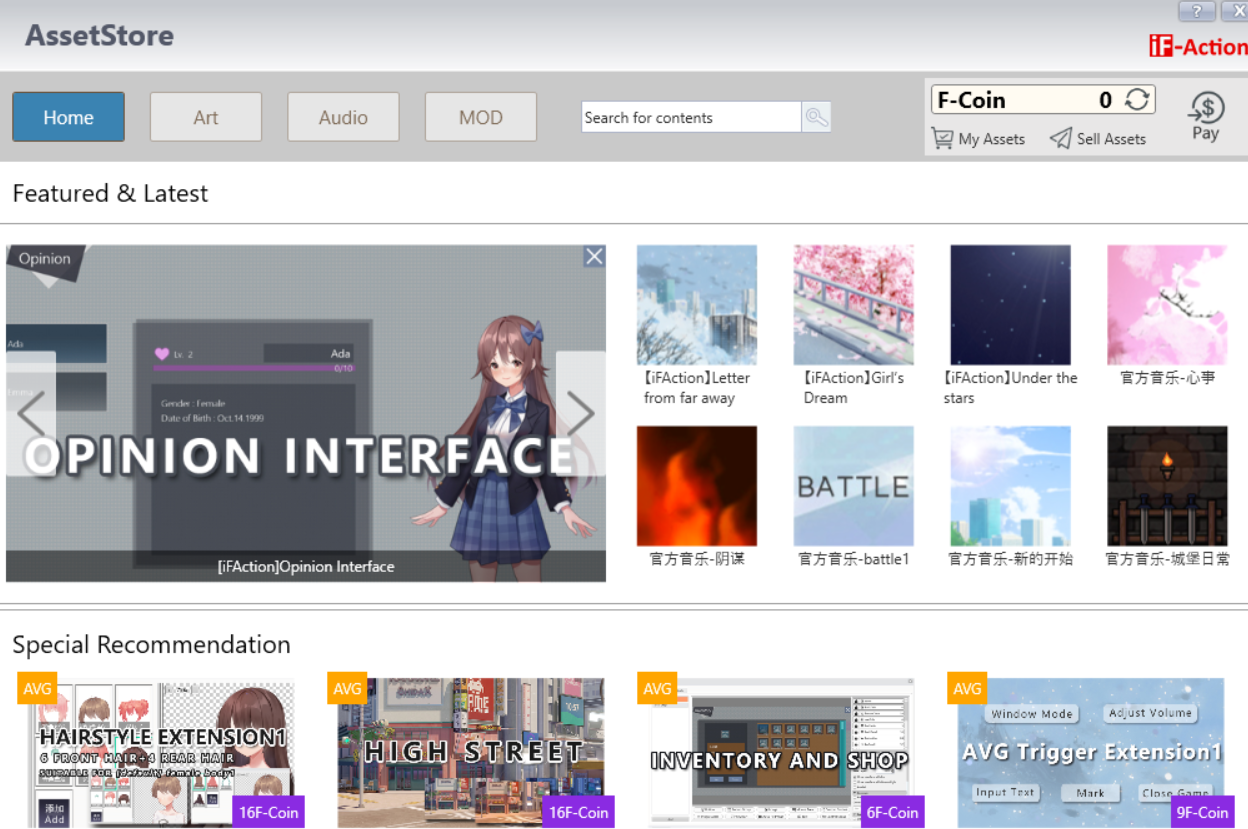The image size is (1248, 829).
Task: Show next banner with right arrow
Action: pos(581,413)
